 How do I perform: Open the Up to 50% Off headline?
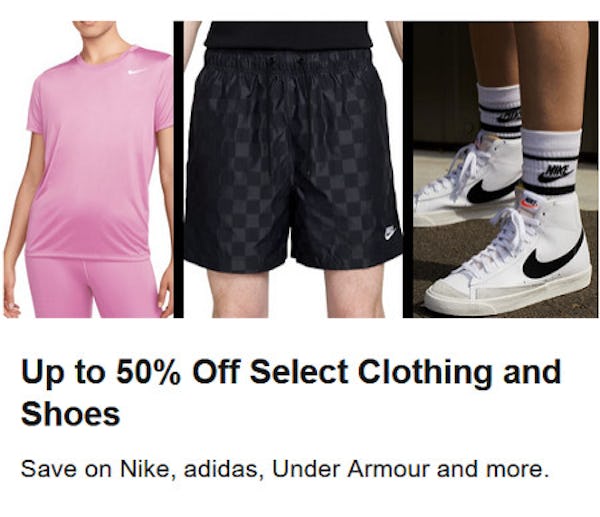click(x=291, y=392)
